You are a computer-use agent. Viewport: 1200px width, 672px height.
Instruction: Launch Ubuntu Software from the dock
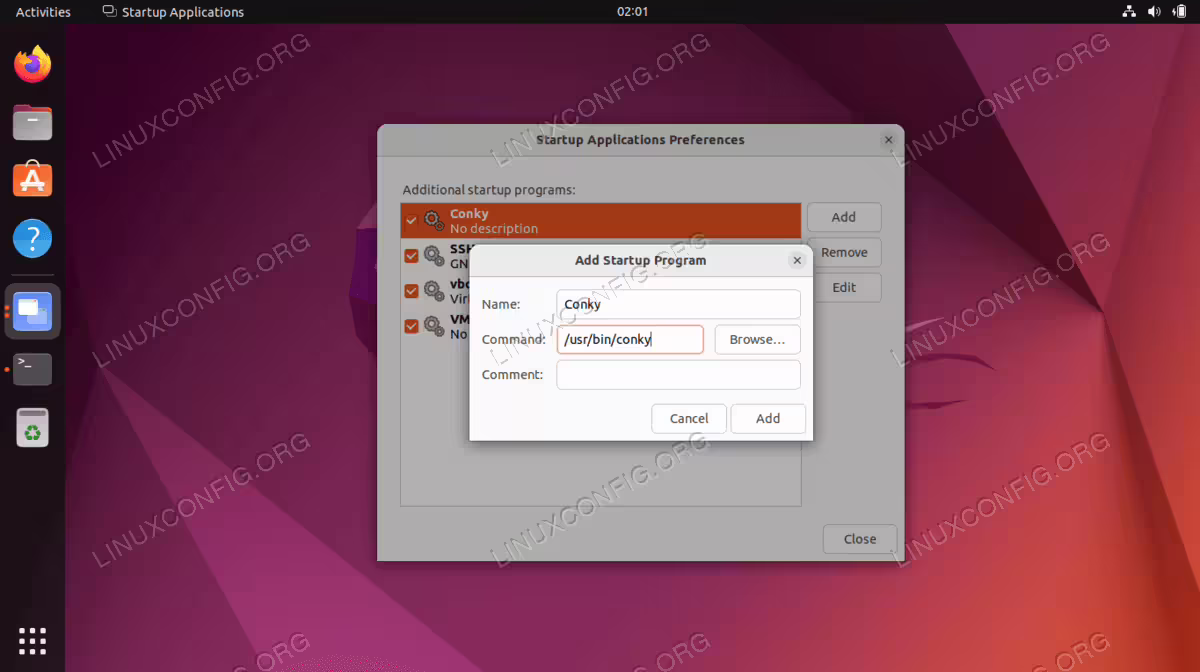[33, 181]
